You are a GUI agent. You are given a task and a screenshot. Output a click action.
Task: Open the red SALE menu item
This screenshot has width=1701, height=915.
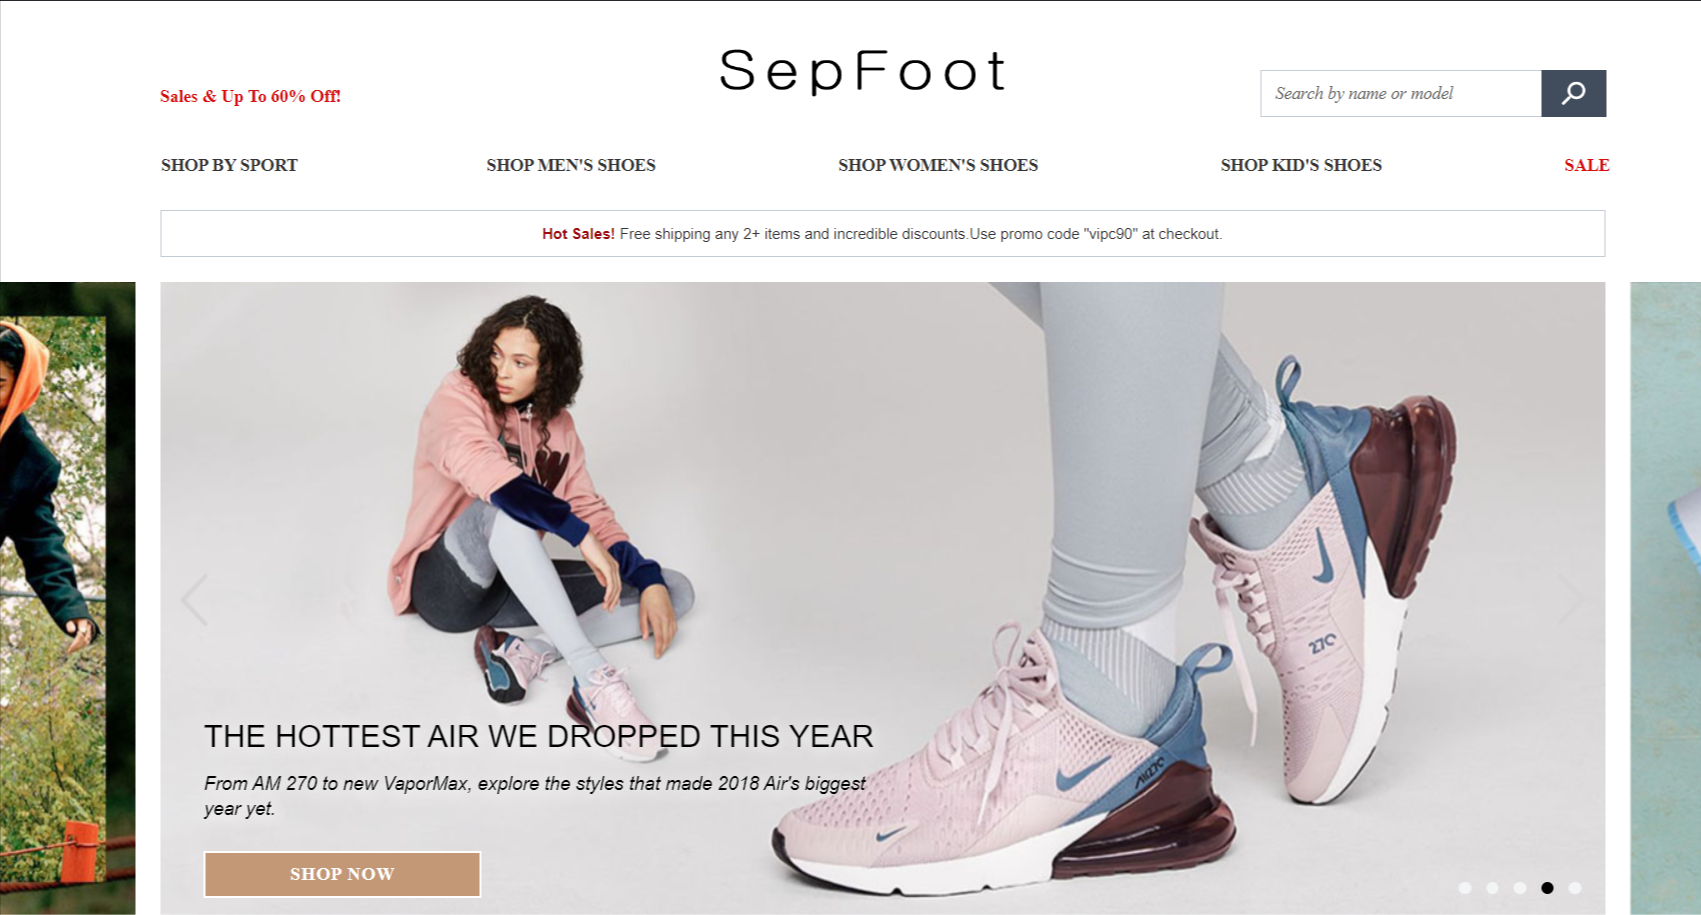[x=1587, y=165]
